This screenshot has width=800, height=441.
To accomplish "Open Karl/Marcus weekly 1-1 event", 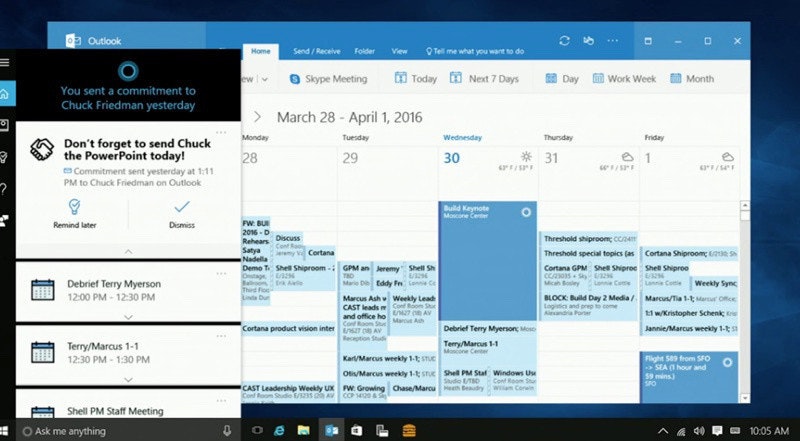I will (x=388, y=359).
